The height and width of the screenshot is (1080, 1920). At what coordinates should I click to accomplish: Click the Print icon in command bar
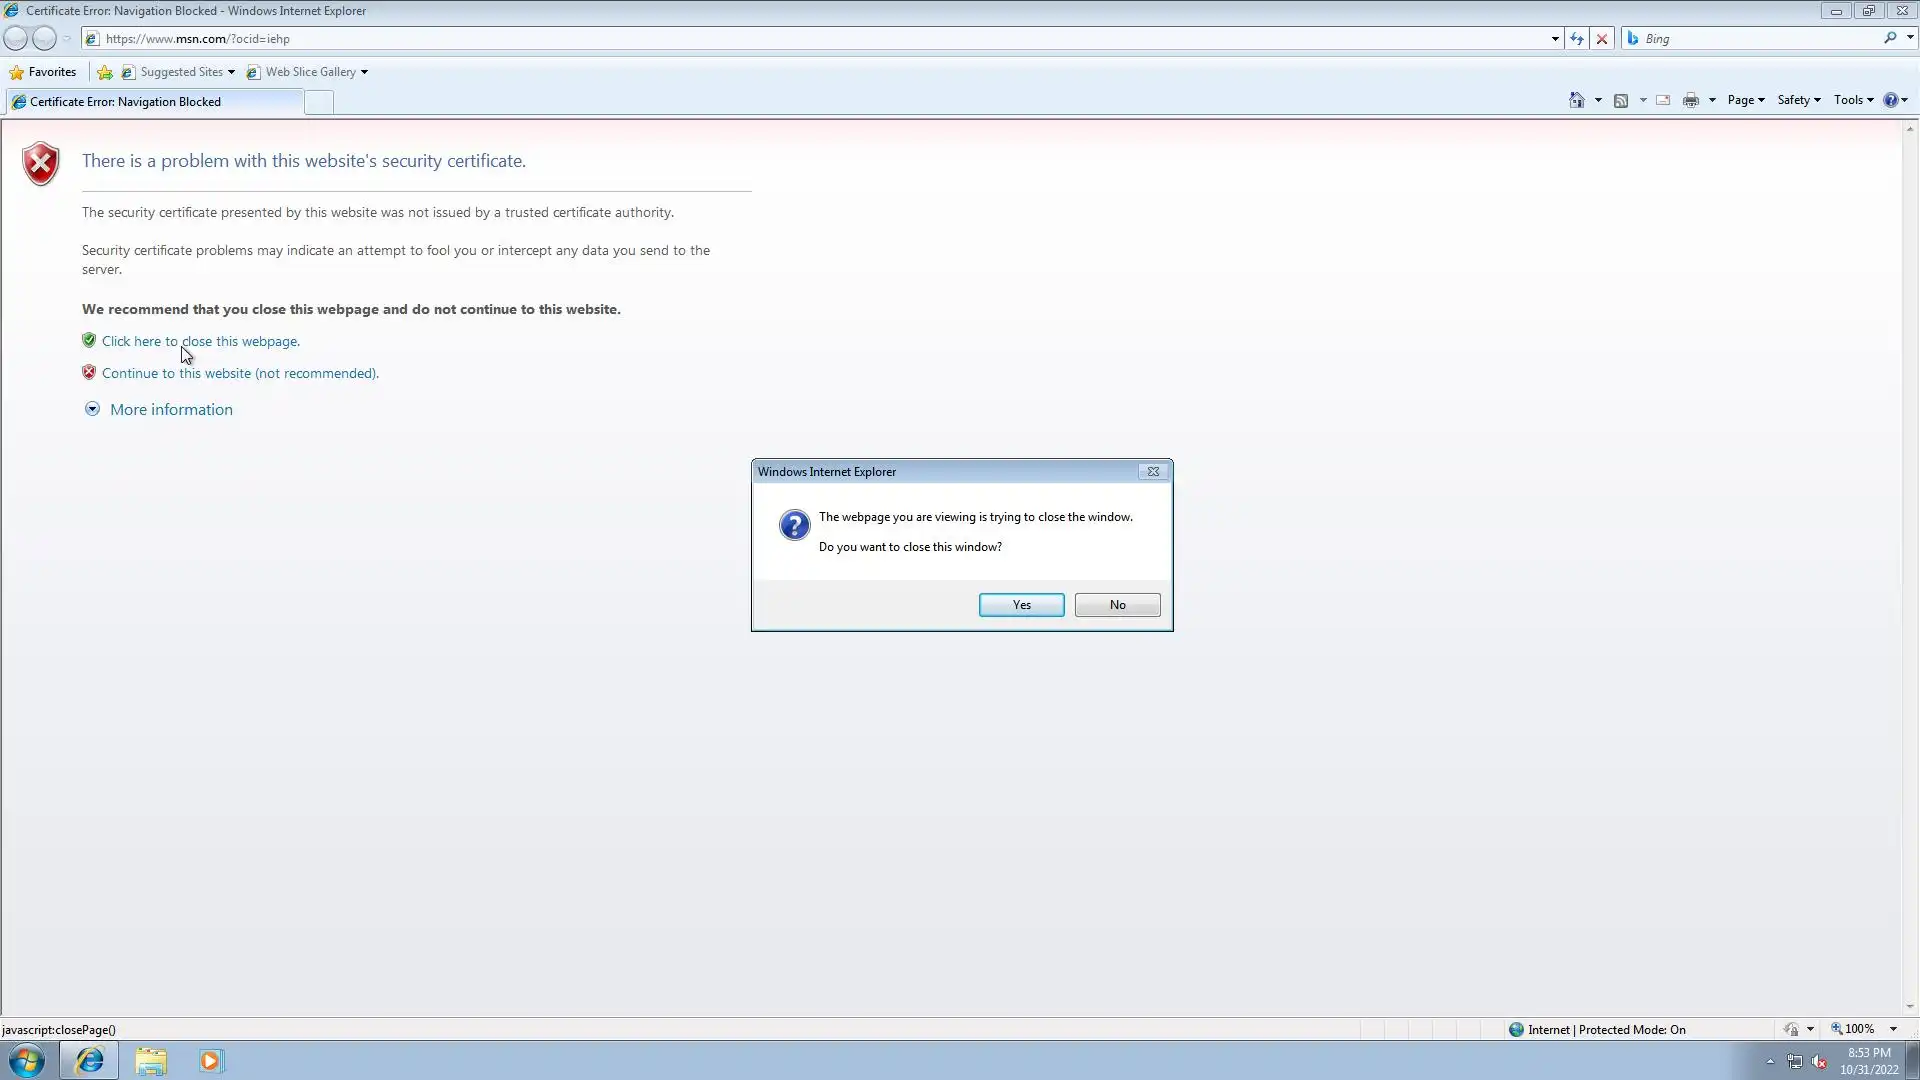[1691, 100]
